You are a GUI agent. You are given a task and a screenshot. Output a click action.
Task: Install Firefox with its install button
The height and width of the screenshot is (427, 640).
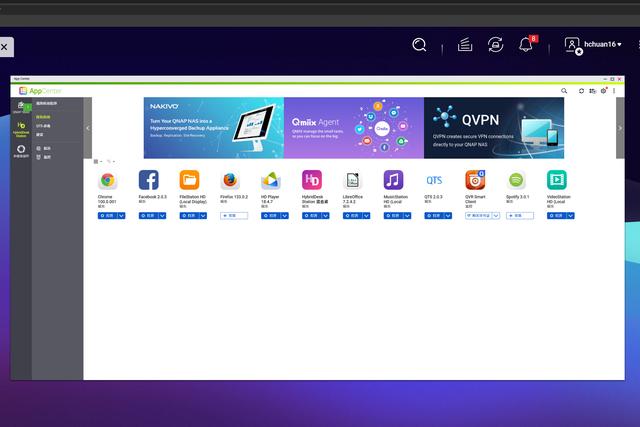click(x=234, y=216)
